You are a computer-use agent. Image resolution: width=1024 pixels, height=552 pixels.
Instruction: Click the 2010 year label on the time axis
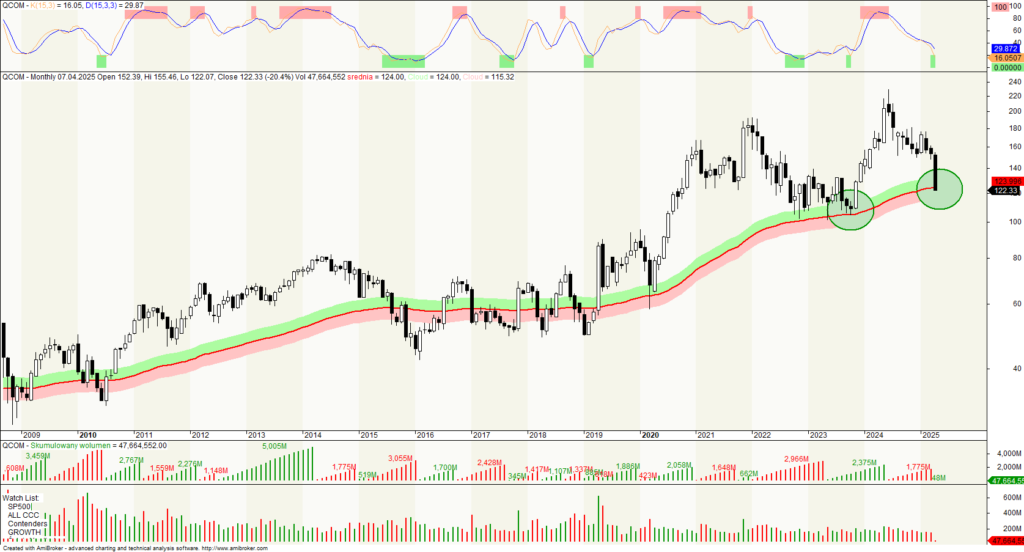[x=88, y=436]
